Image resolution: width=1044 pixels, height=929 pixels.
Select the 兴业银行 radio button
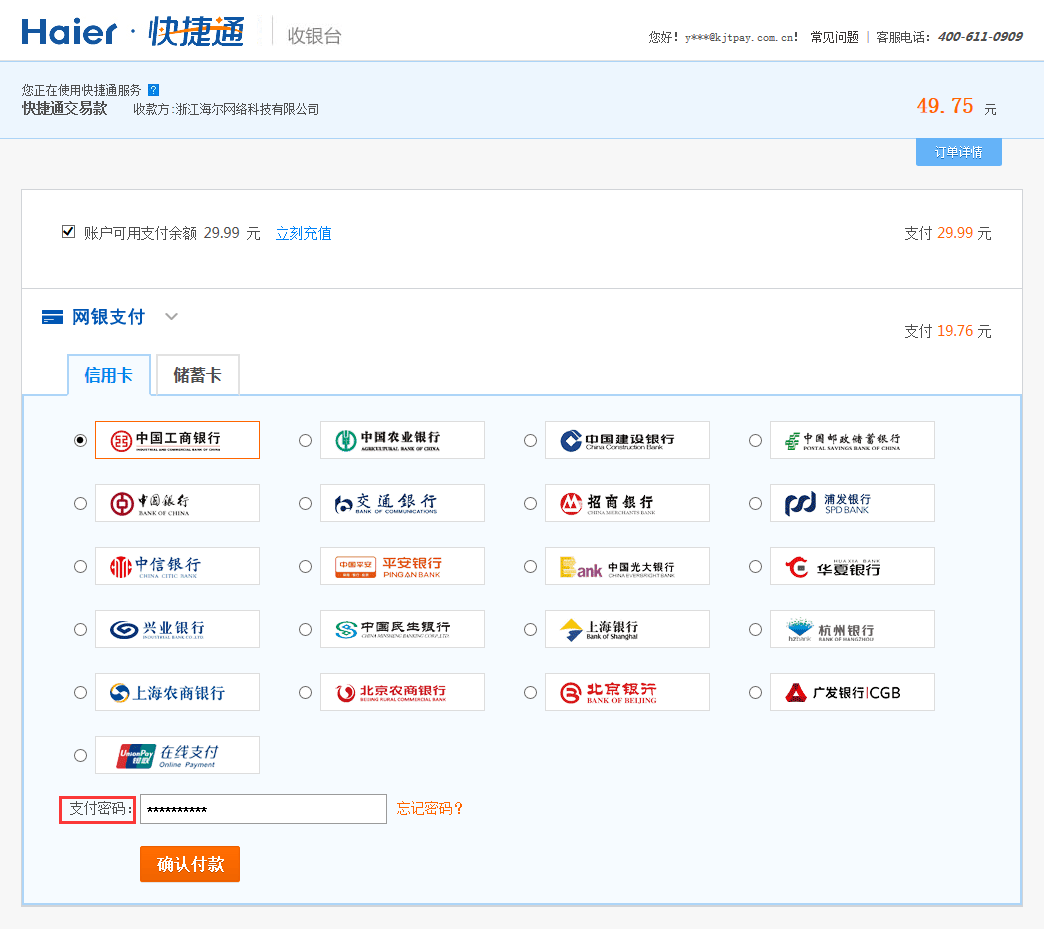point(81,629)
